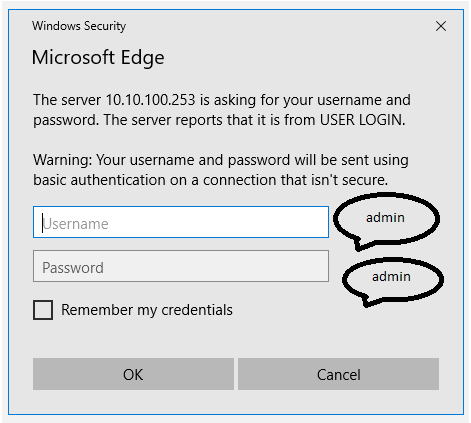
Task: Enable the Remember my credentials checkbox
Action: pyautogui.click(x=43, y=310)
